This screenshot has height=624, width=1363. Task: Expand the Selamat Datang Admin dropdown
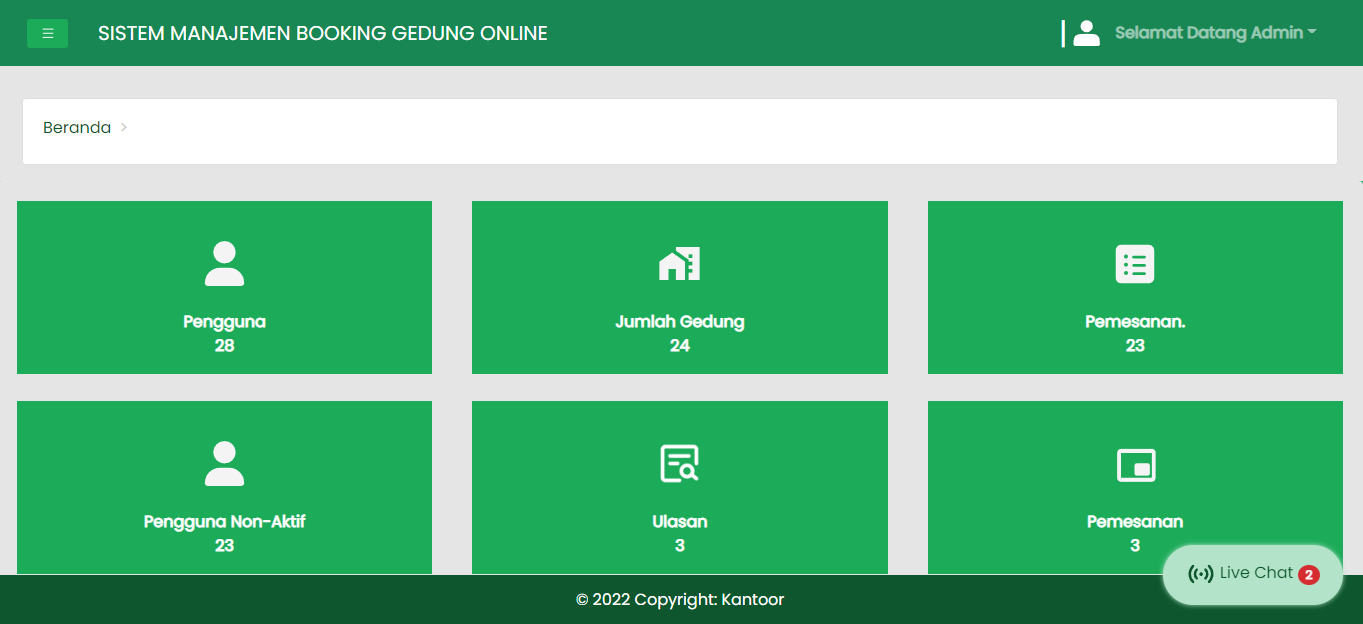[x=1215, y=32]
